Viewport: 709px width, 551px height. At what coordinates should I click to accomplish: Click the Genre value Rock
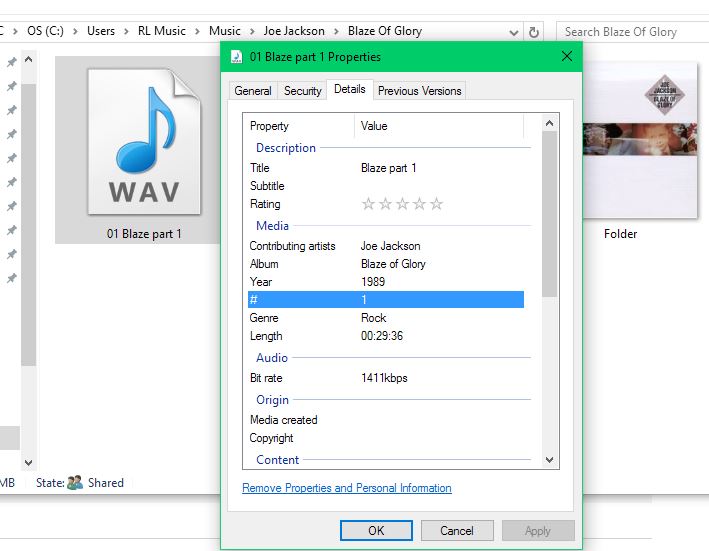373,318
